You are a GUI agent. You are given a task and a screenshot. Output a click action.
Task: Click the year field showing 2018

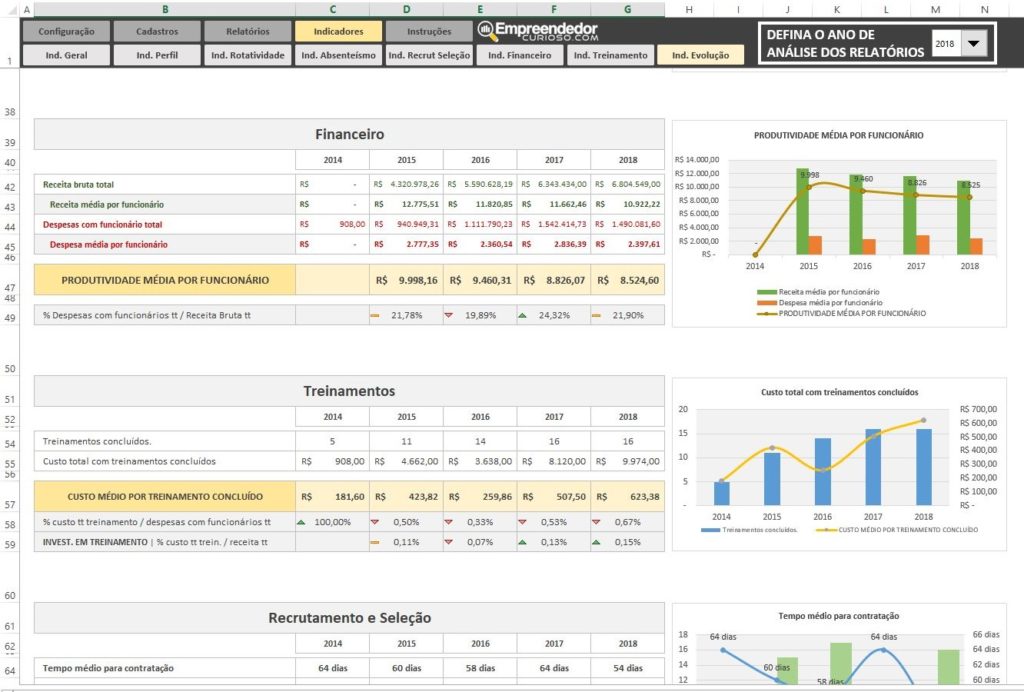click(x=945, y=44)
